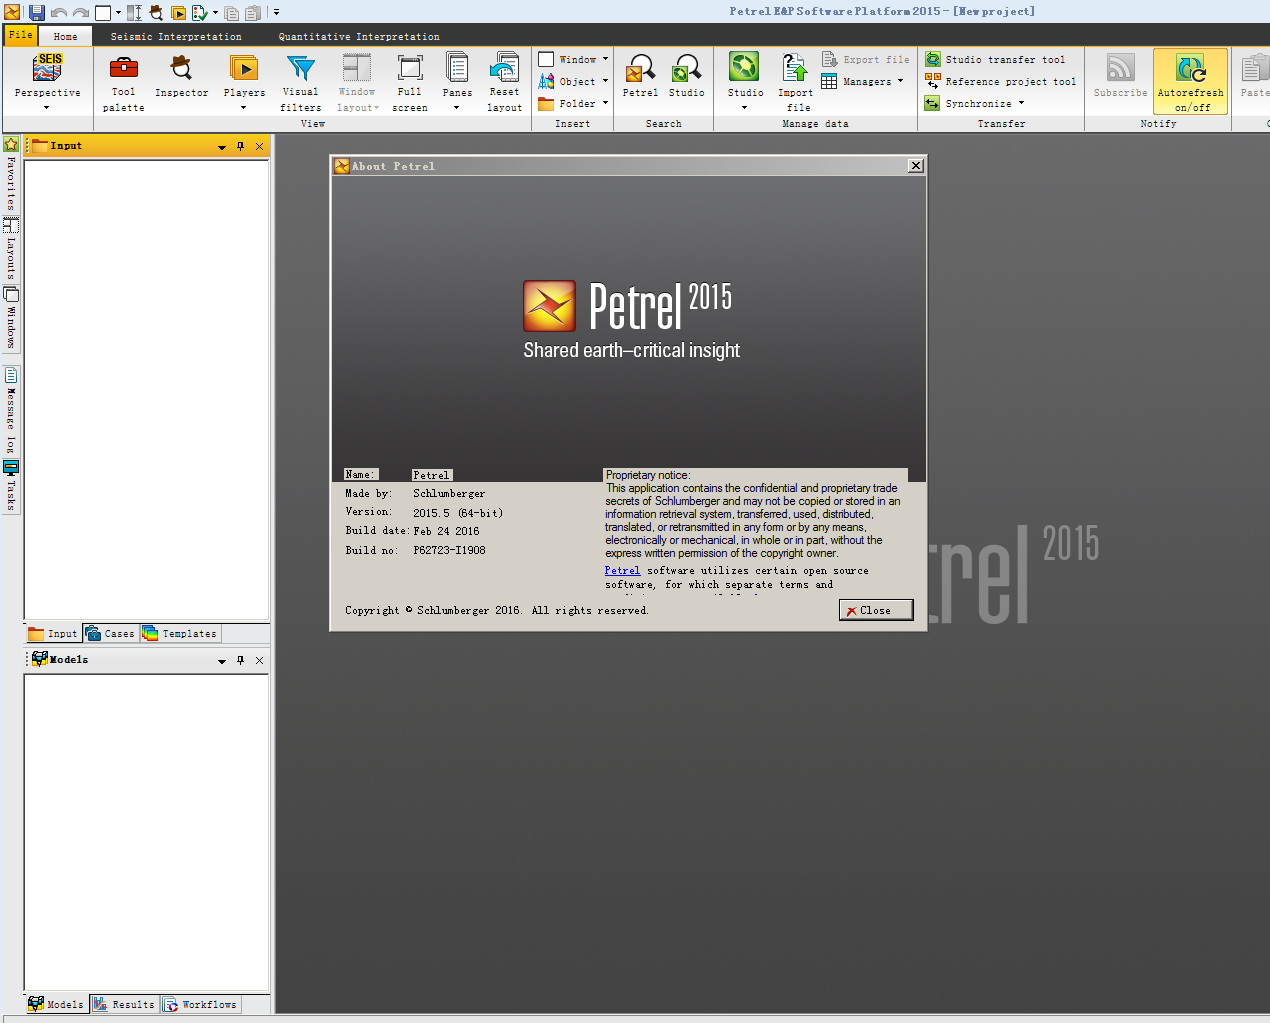
Task: Click the Close button in About Petrel
Action: pos(876,610)
